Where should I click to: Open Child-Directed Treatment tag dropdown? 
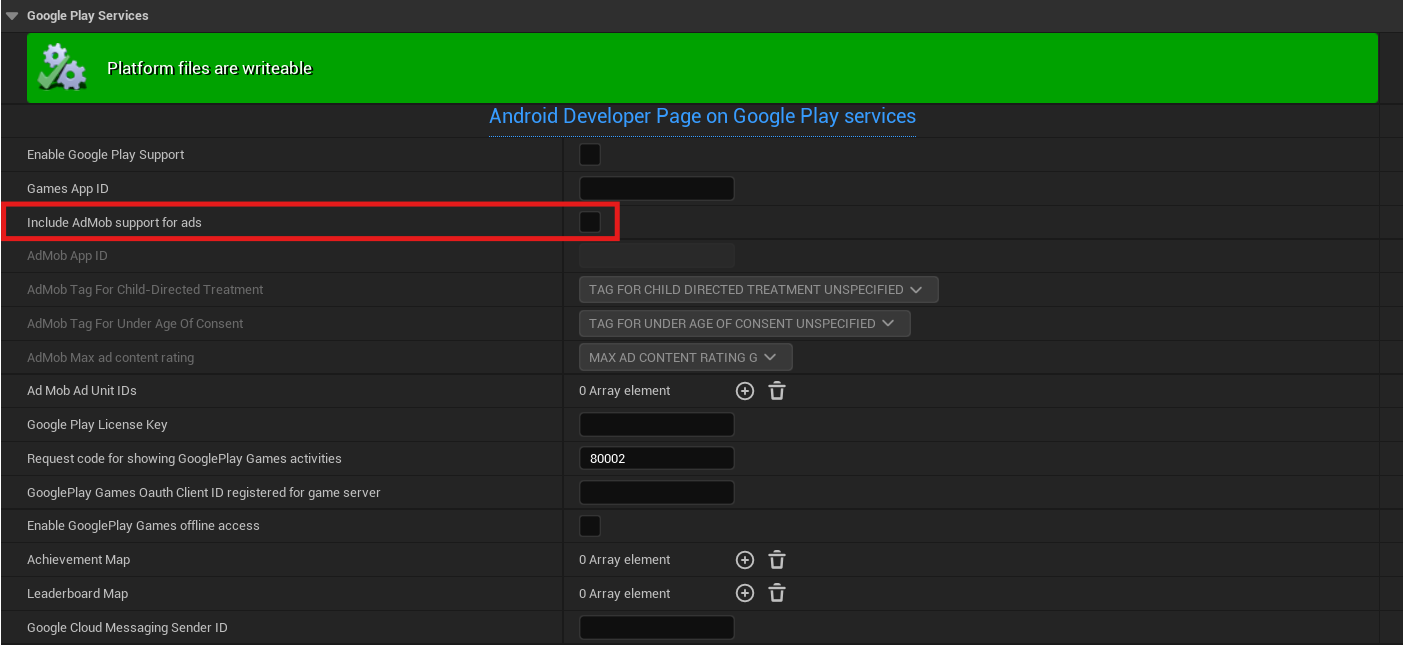[x=758, y=290]
